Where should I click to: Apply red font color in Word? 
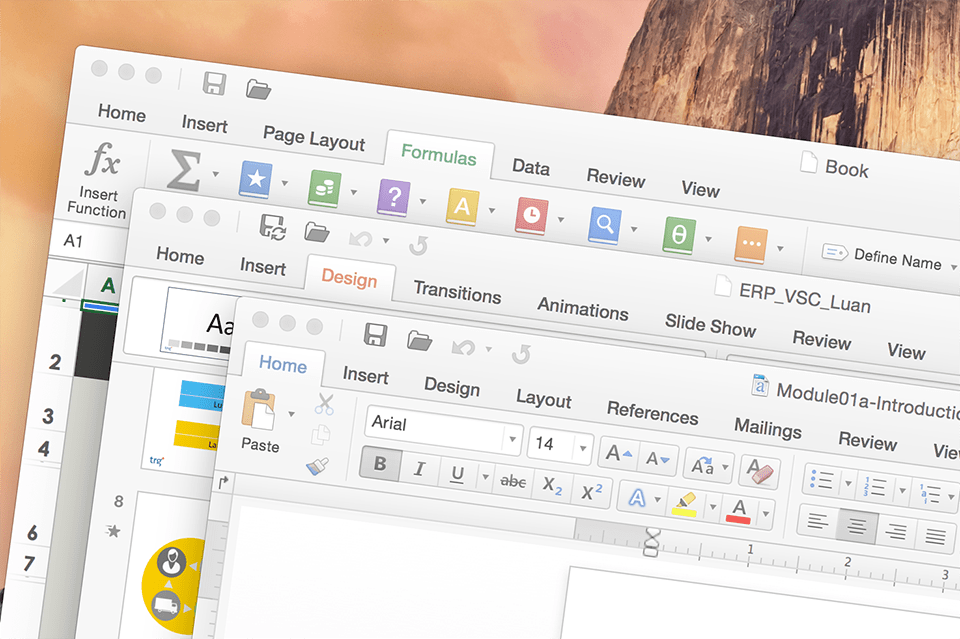[x=738, y=511]
